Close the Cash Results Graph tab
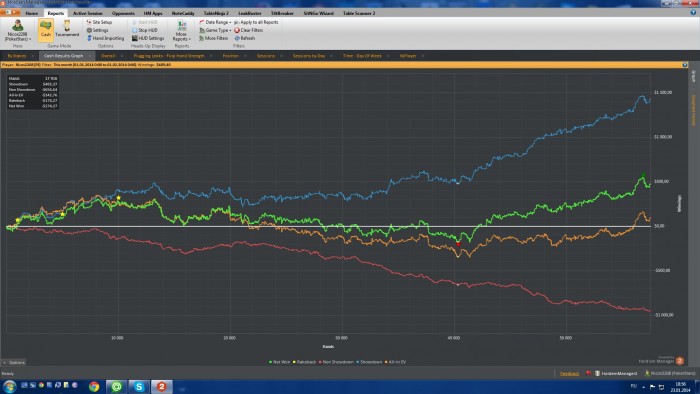 (x=90, y=56)
